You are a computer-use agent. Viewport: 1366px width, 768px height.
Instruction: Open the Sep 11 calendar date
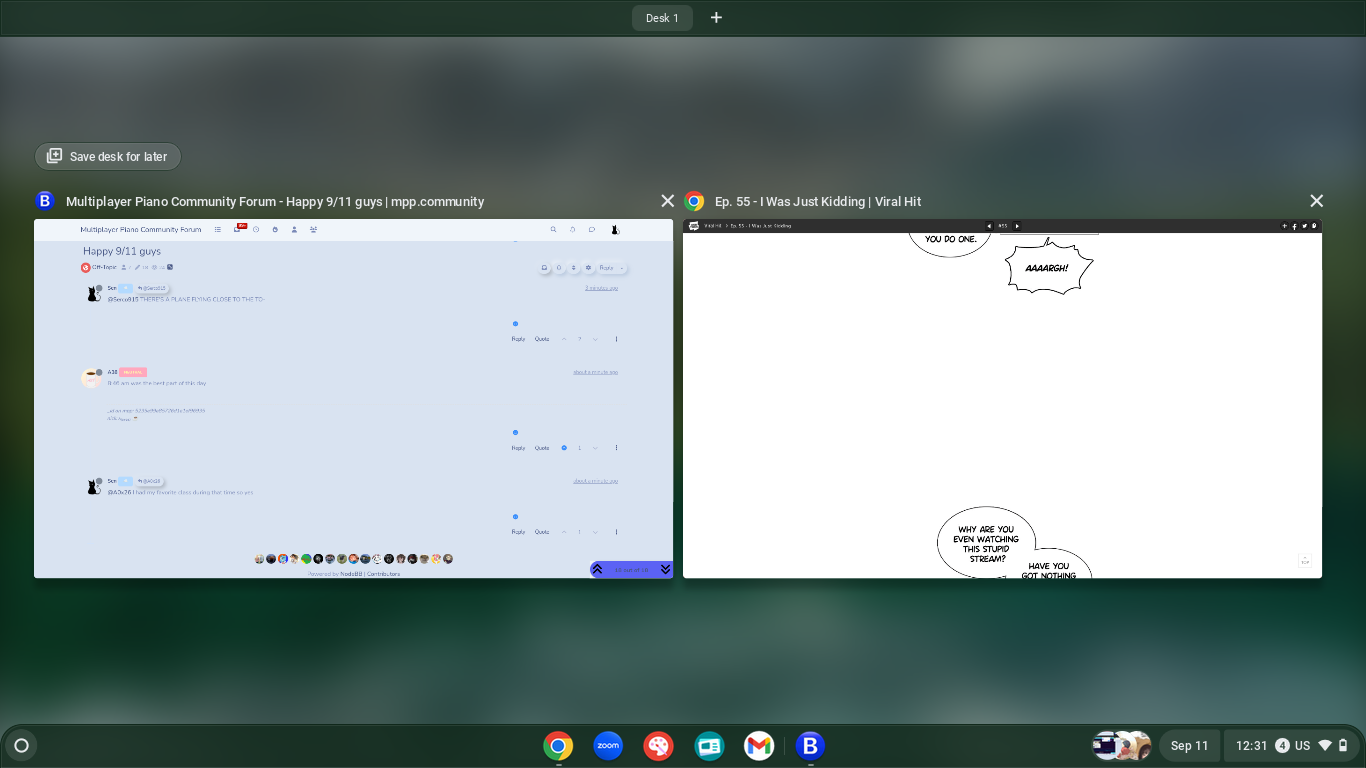click(1189, 746)
